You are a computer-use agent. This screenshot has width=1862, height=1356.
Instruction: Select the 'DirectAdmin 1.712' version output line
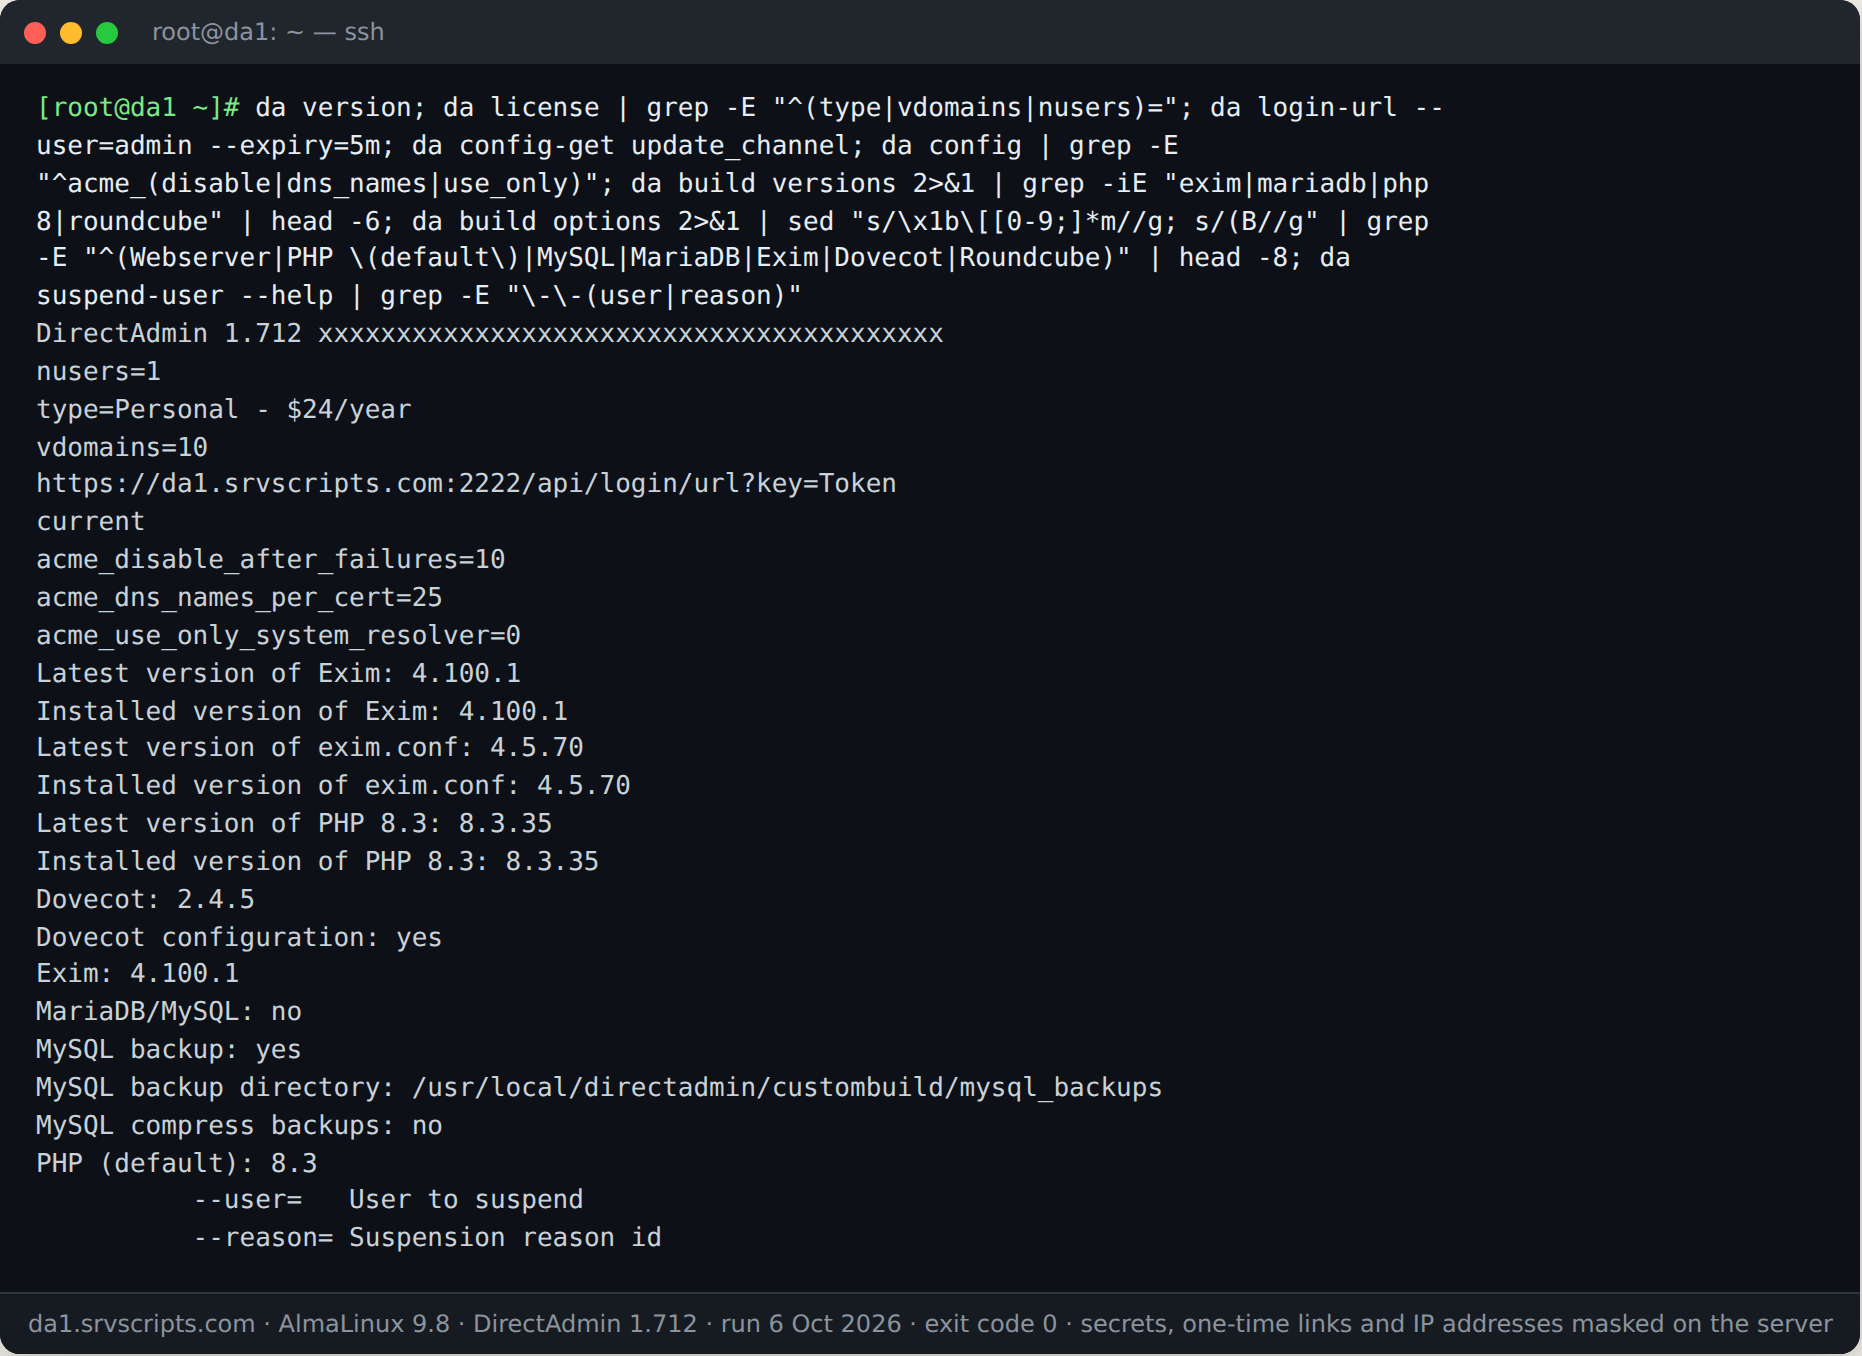[490, 333]
